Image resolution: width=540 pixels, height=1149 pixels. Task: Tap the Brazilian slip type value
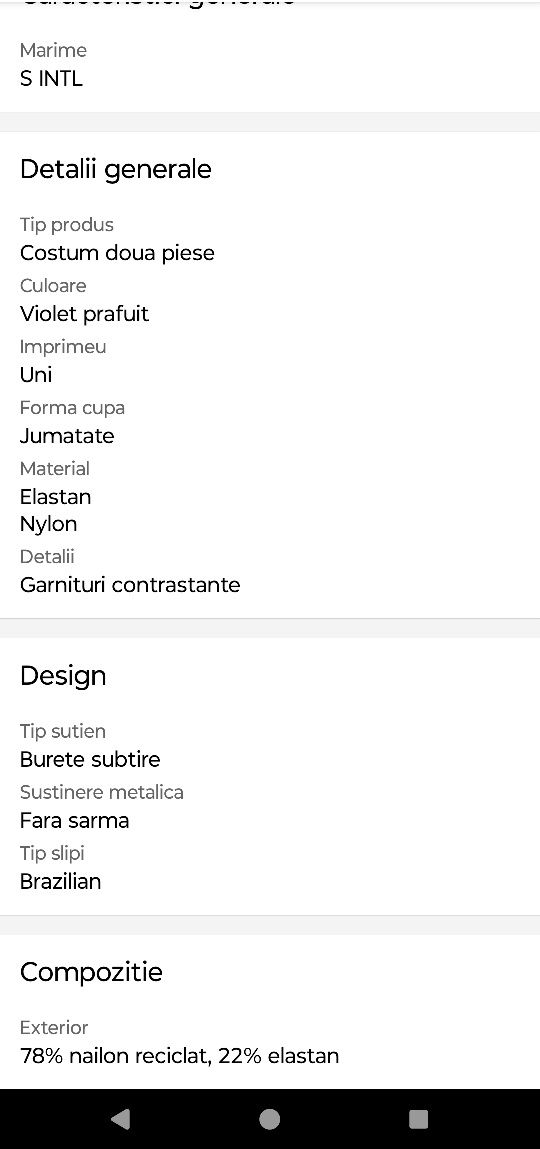pos(61,881)
